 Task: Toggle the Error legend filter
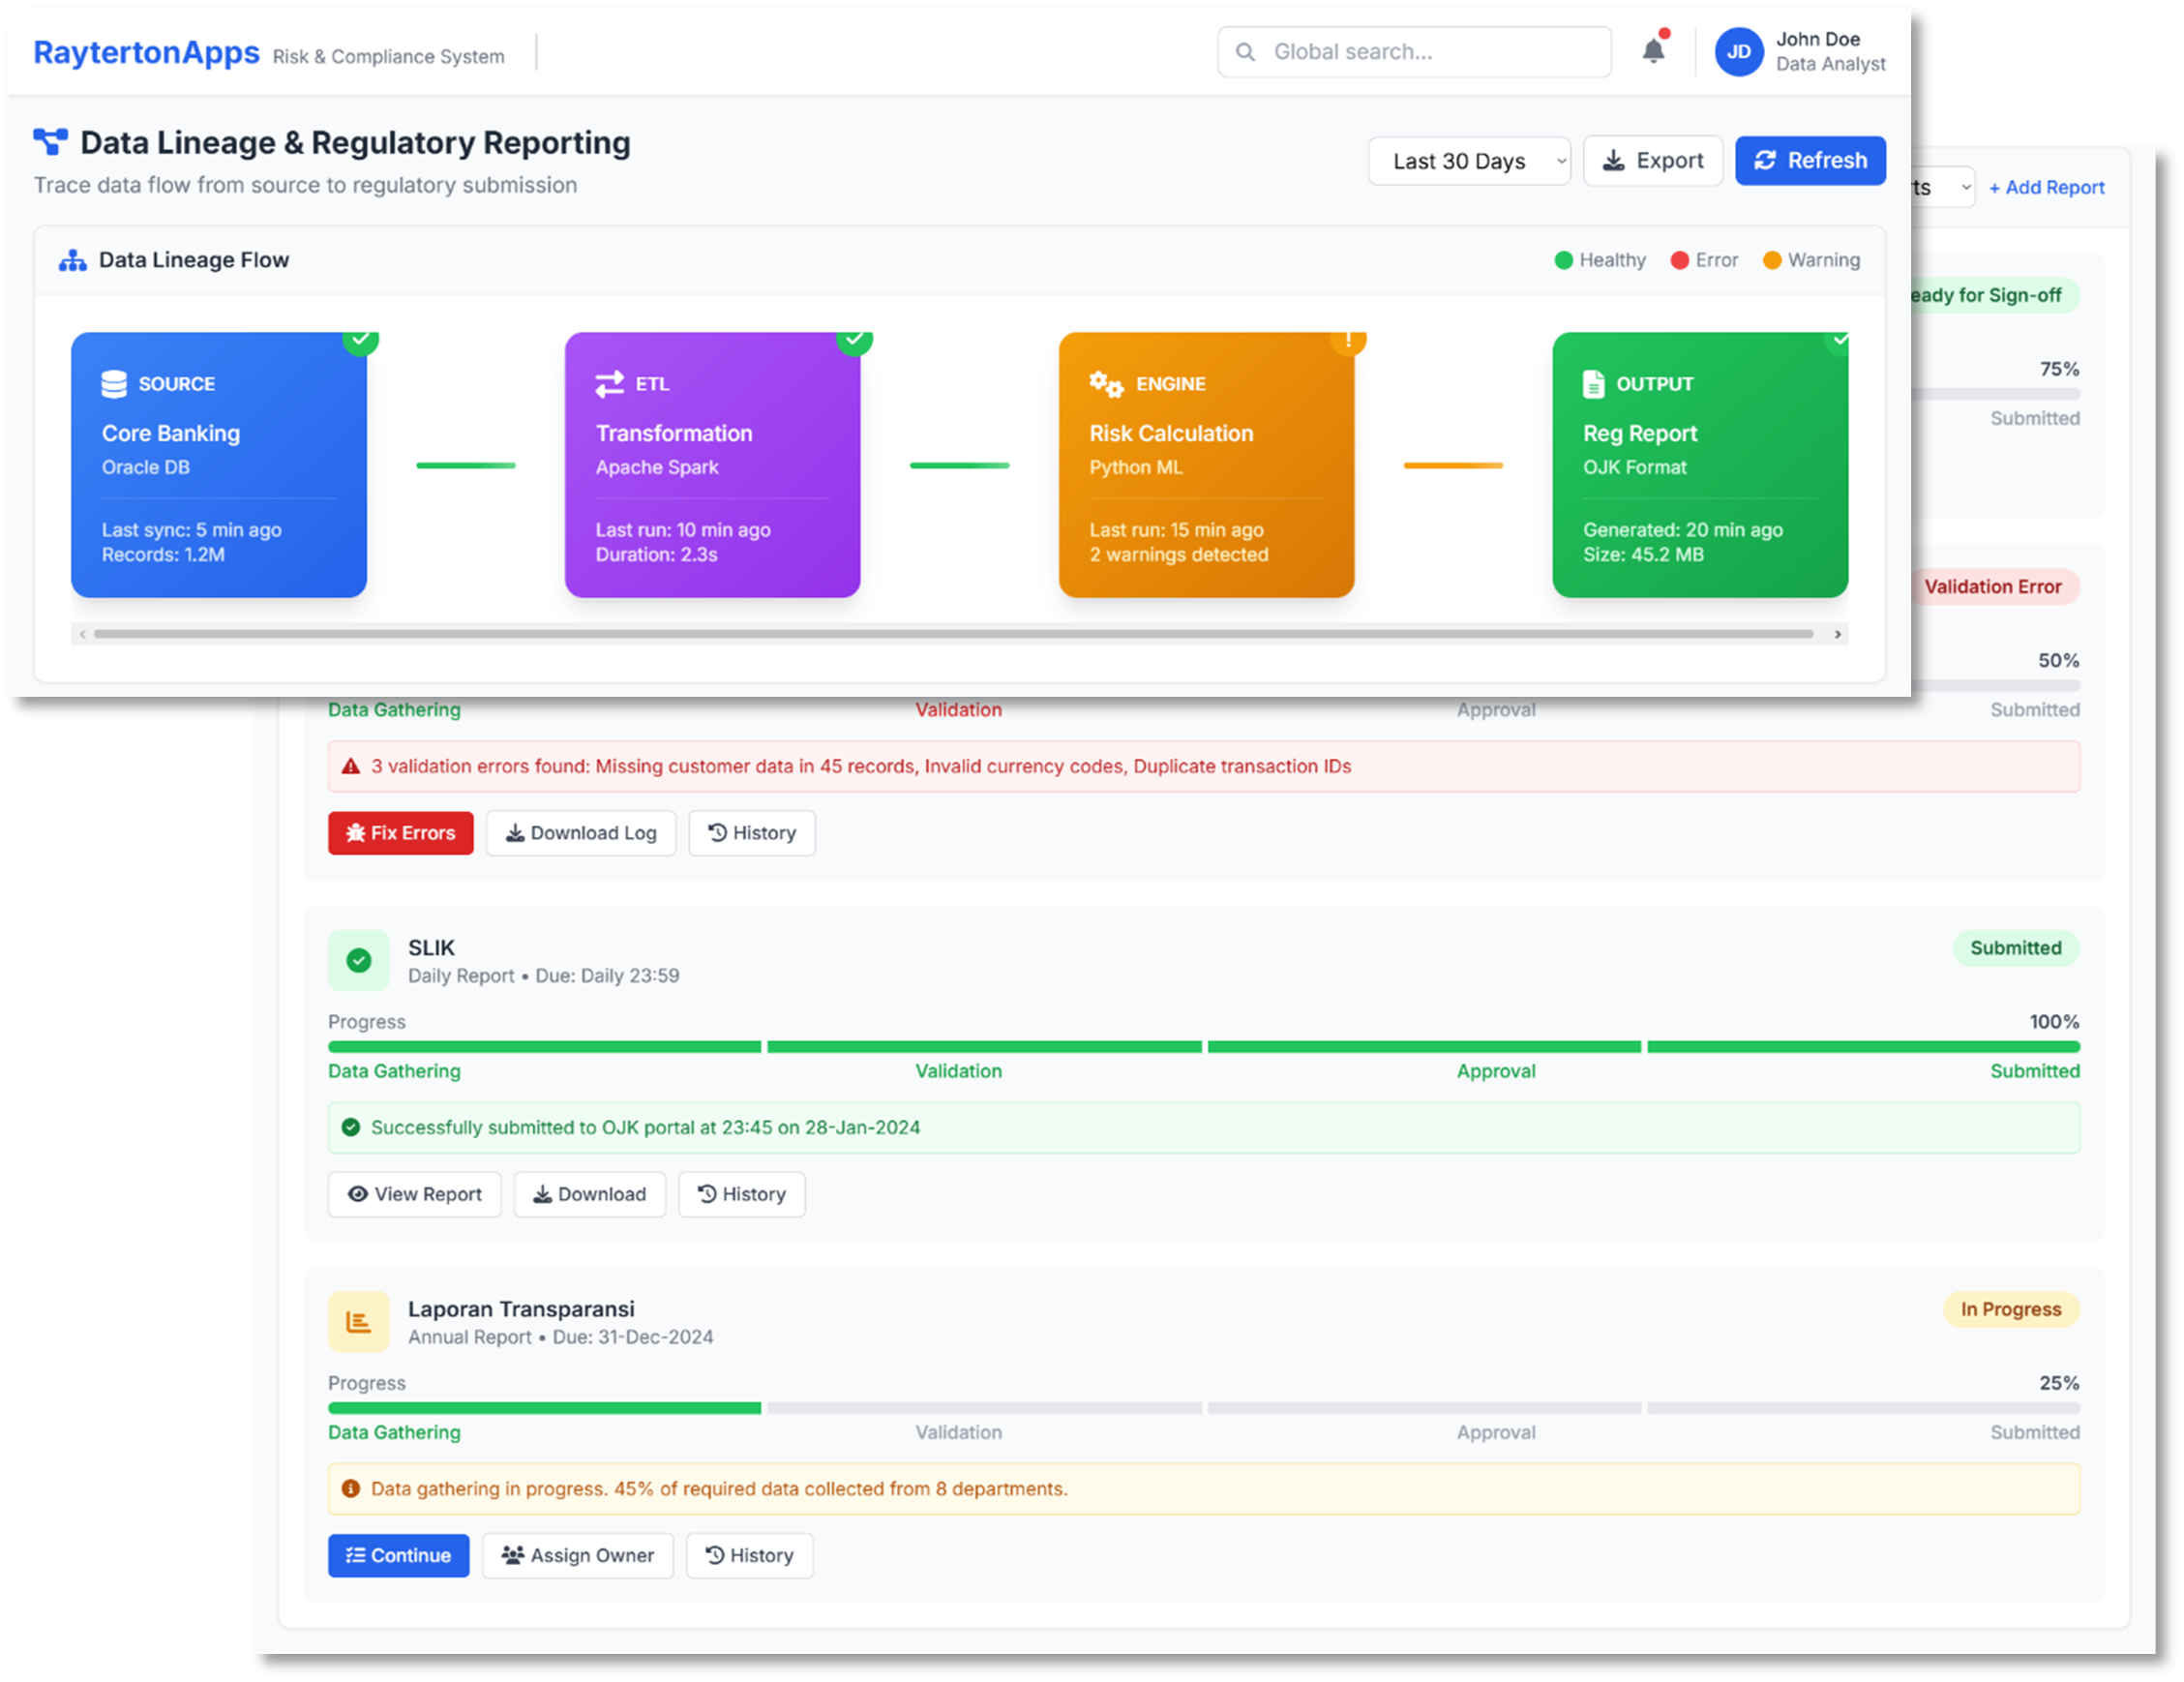tap(1704, 260)
